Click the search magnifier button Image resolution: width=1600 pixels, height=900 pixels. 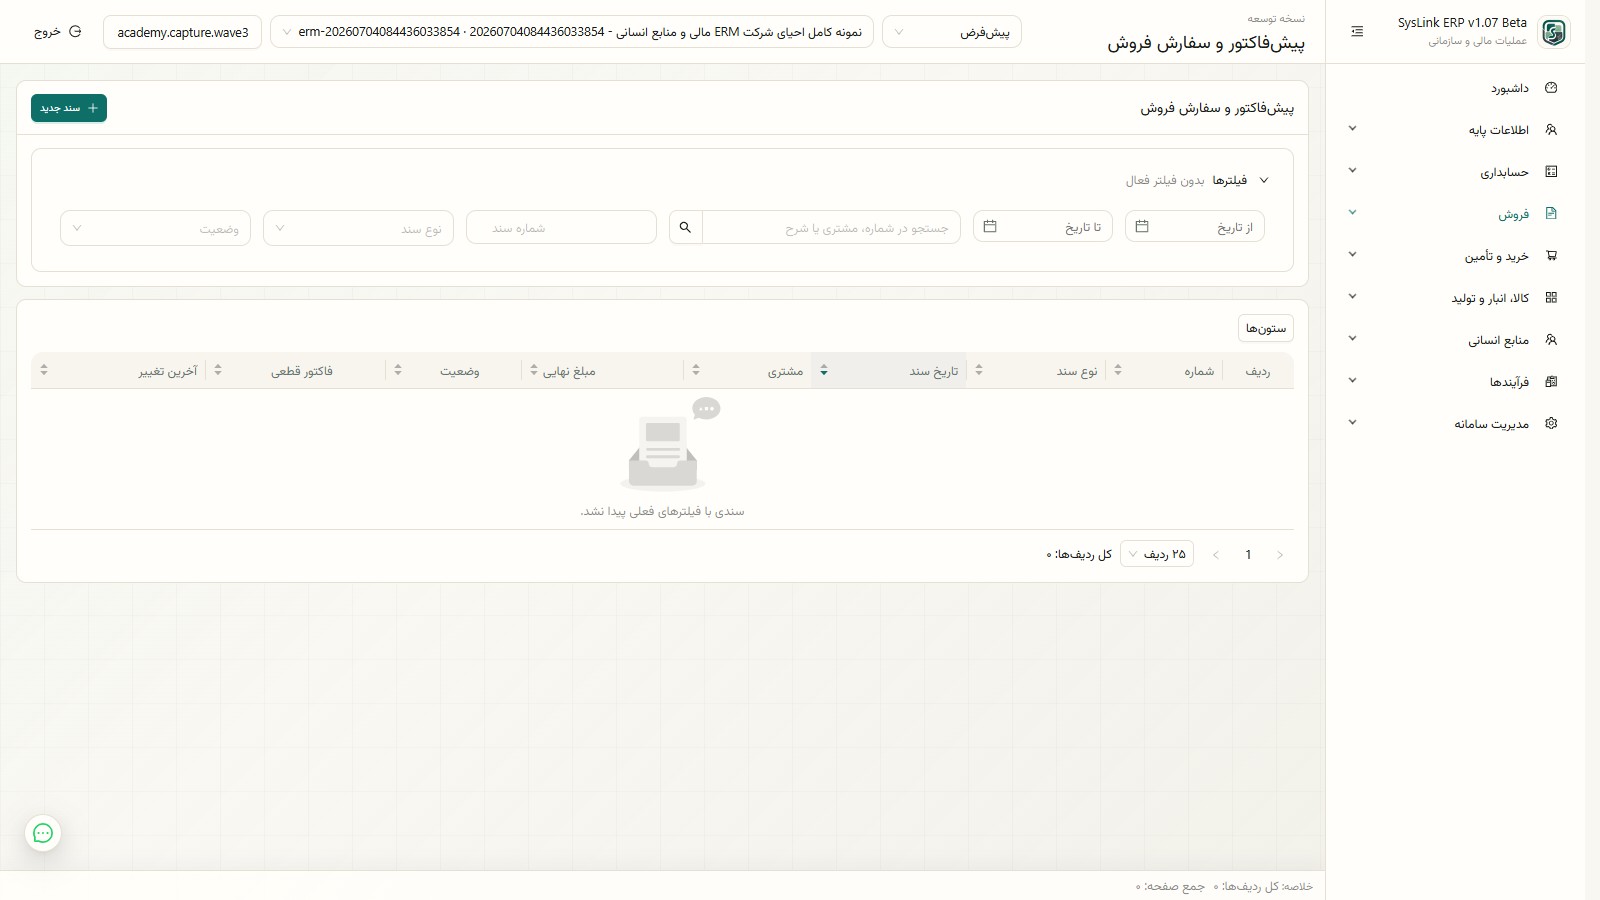[685, 227]
